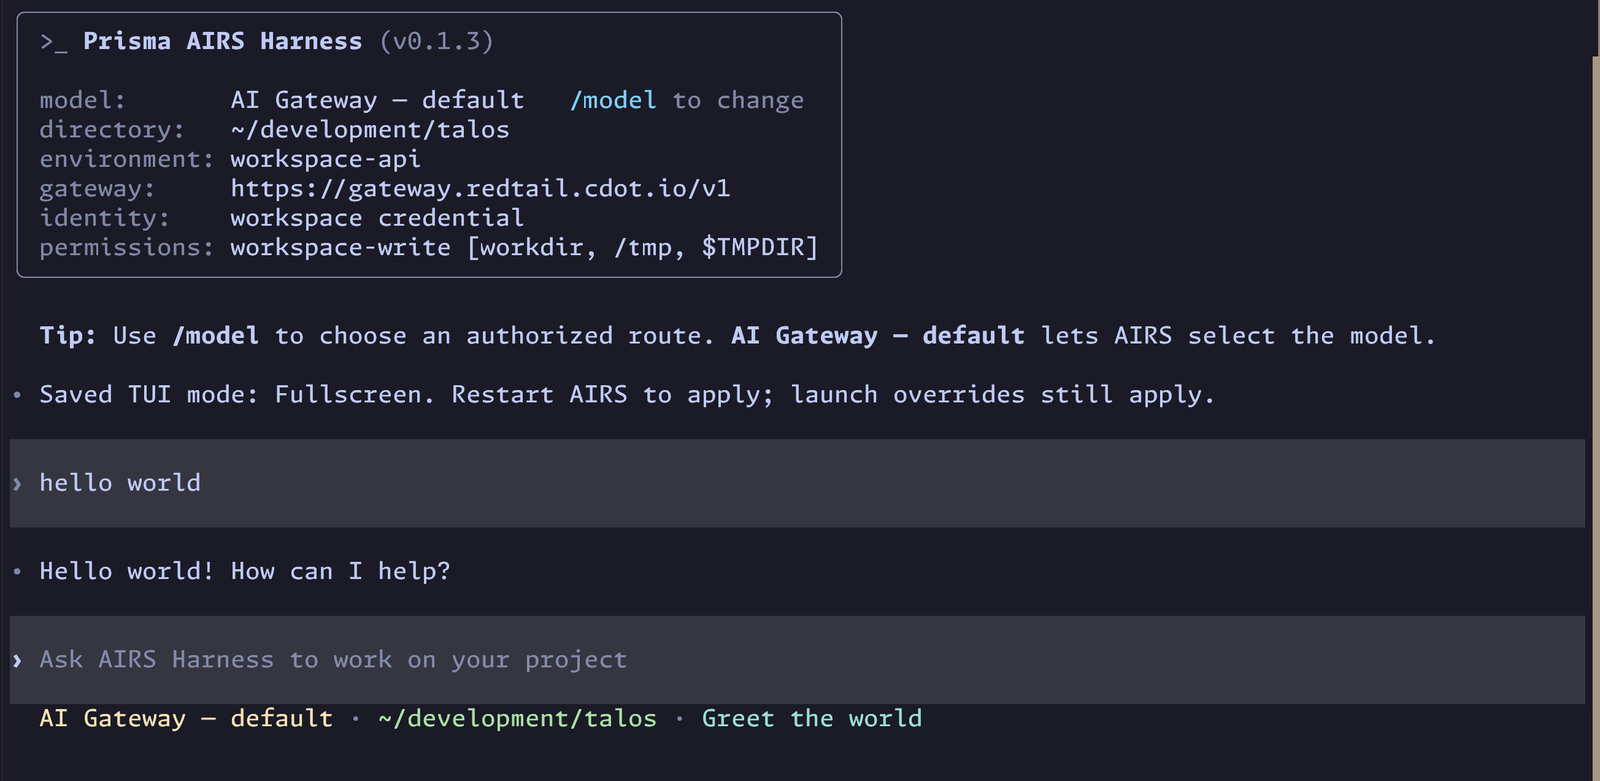This screenshot has height=781, width=1600.
Task: Click the model value 'AI Gateway — default' in header box
Action: [377, 100]
